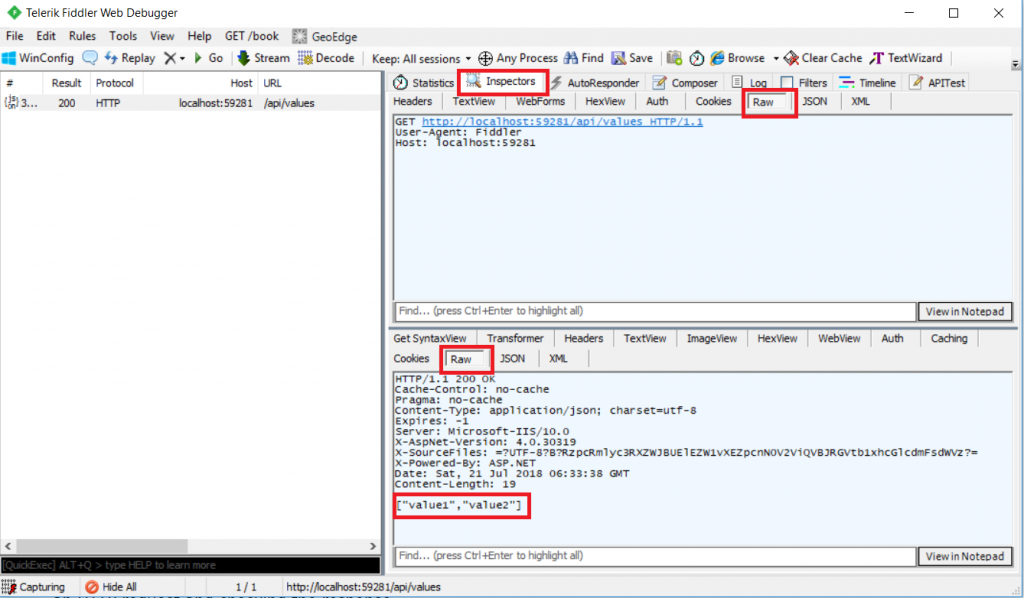Expand the Browse dropdown arrow

point(776,59)
